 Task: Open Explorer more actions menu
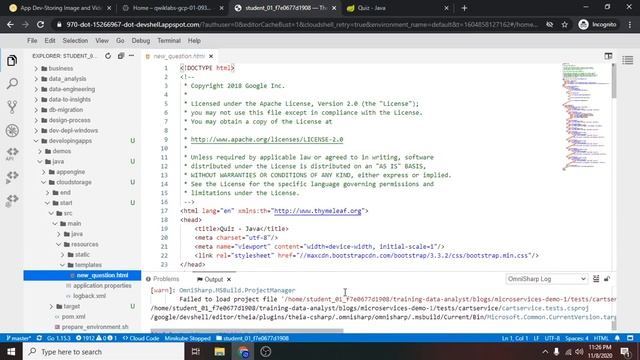pos(131,56)
